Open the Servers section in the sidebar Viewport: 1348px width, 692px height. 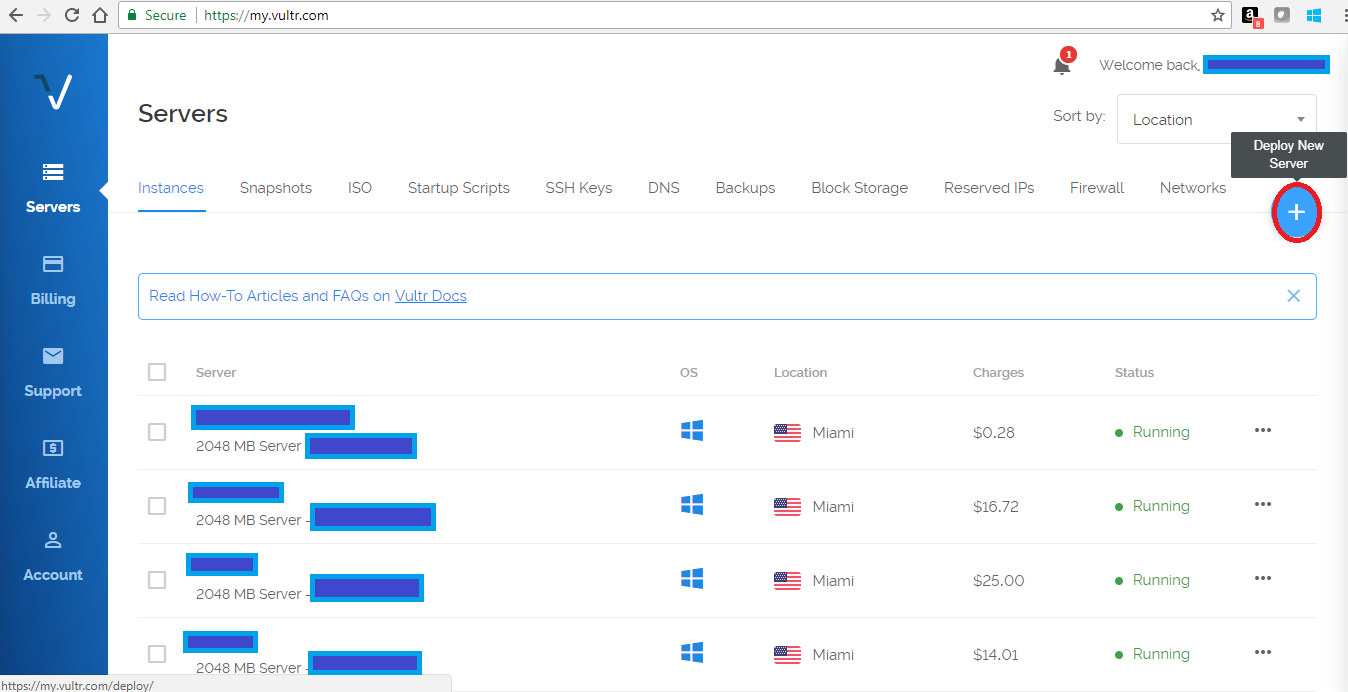[53, 188]
